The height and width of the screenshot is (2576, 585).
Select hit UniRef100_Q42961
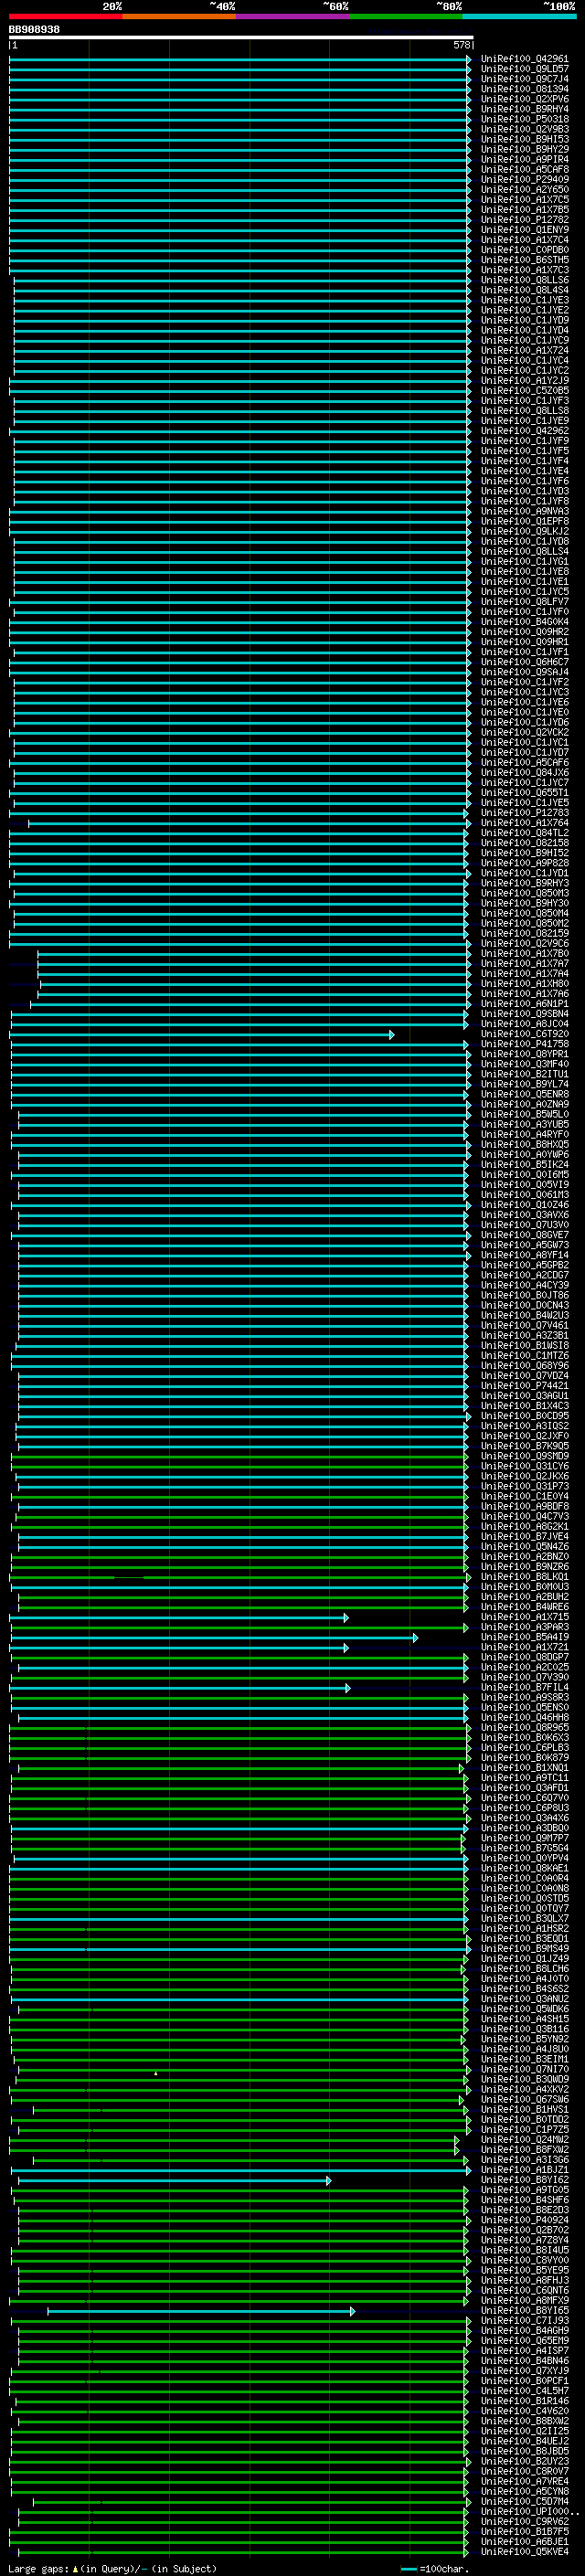(524, 59)
